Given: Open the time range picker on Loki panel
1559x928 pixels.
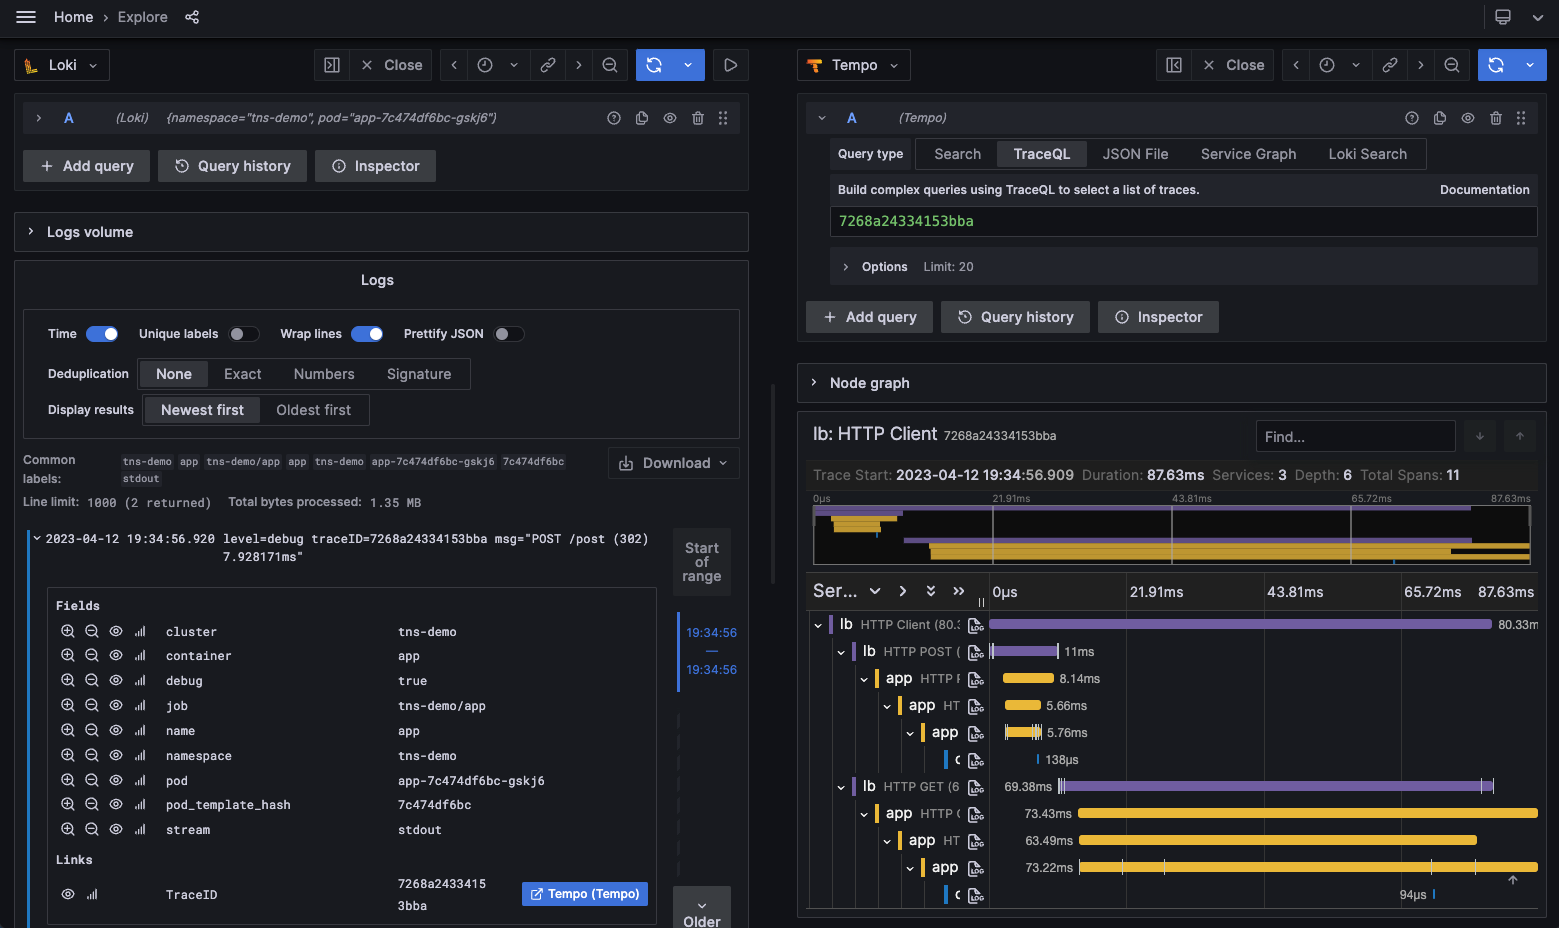Looking at the screenshot, I should click(x=487, y=65).
